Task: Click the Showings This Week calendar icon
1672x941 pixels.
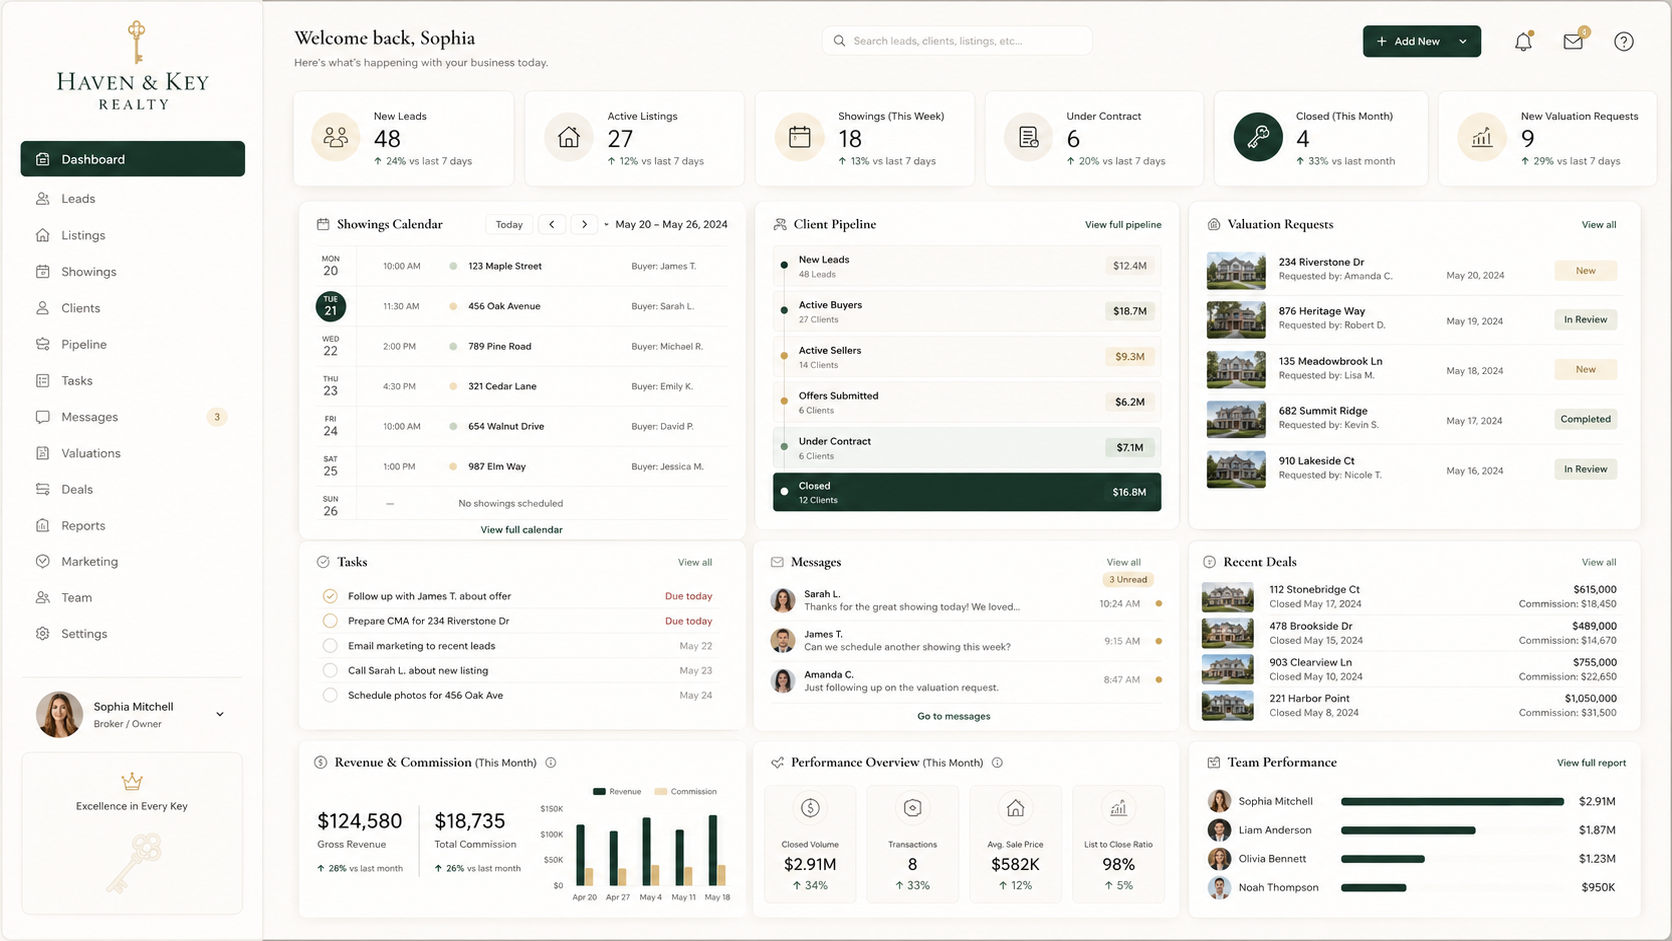Action: (800, 137)
